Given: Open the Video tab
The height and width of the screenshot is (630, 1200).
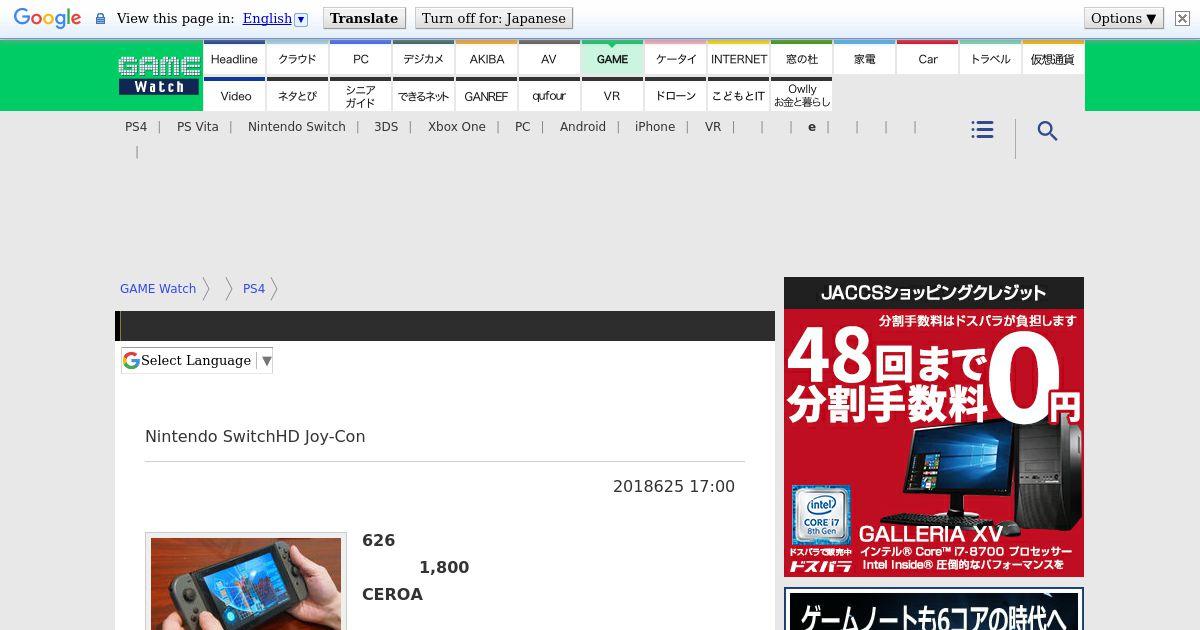Looking at the screenshot, I should click(234, 95).
